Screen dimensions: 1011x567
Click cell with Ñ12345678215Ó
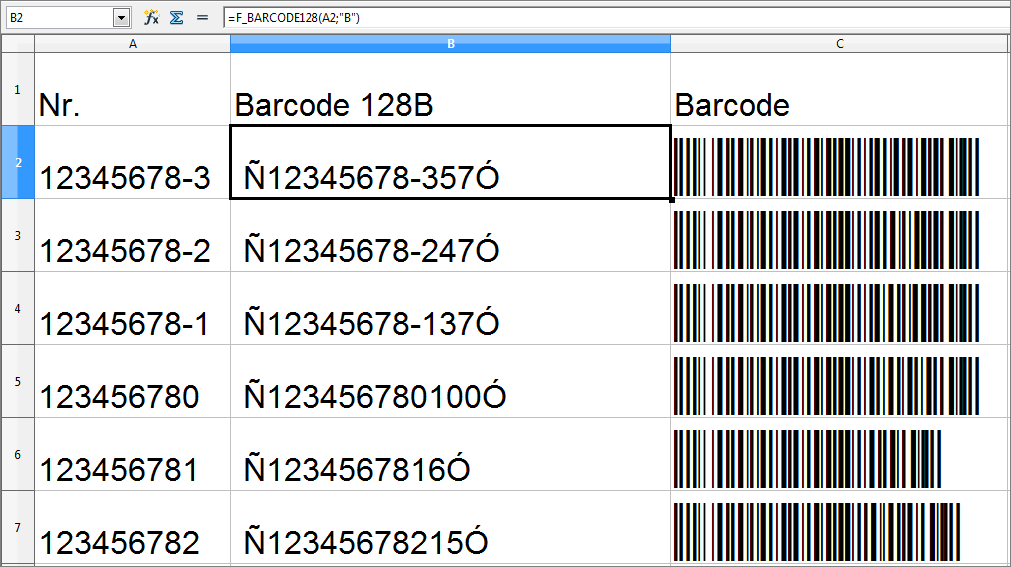click(x=450, y=527)
